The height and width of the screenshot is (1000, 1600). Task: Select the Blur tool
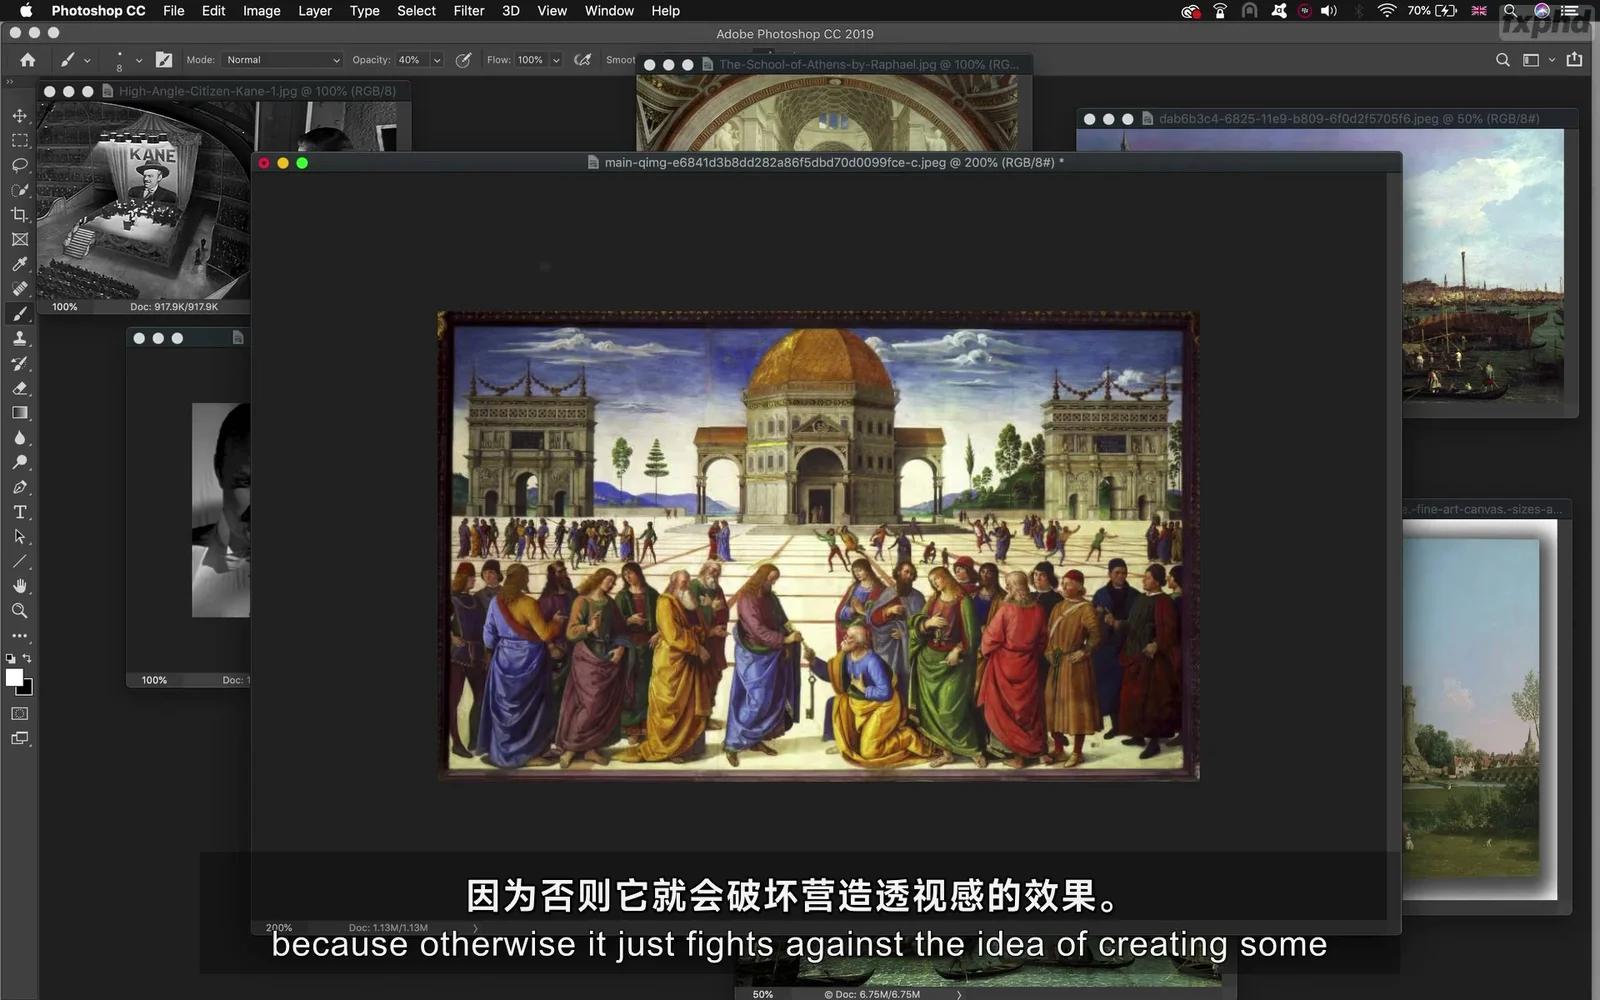[x=19, y=438]
